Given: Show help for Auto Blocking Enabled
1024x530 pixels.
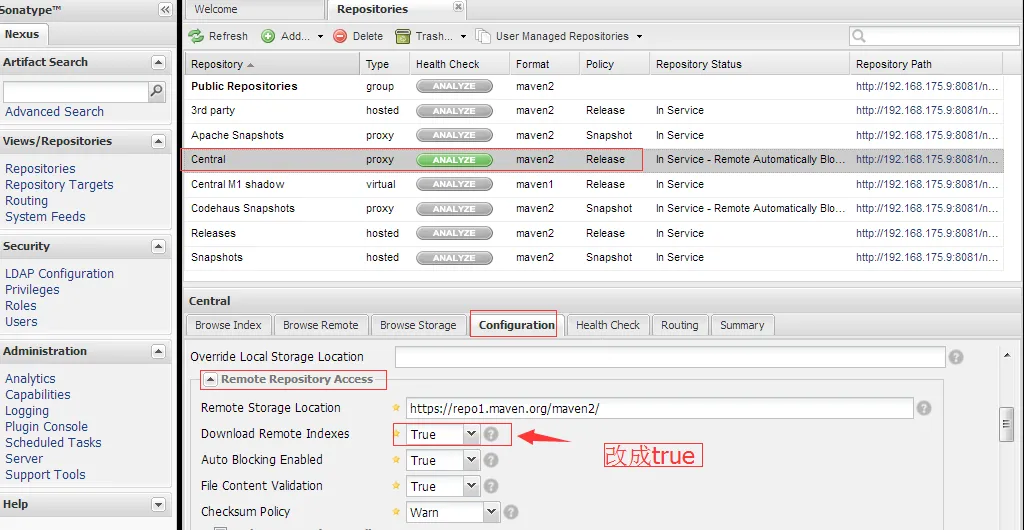Looking at the screenshot, I should pyautogui.click(x=491, y=460).
